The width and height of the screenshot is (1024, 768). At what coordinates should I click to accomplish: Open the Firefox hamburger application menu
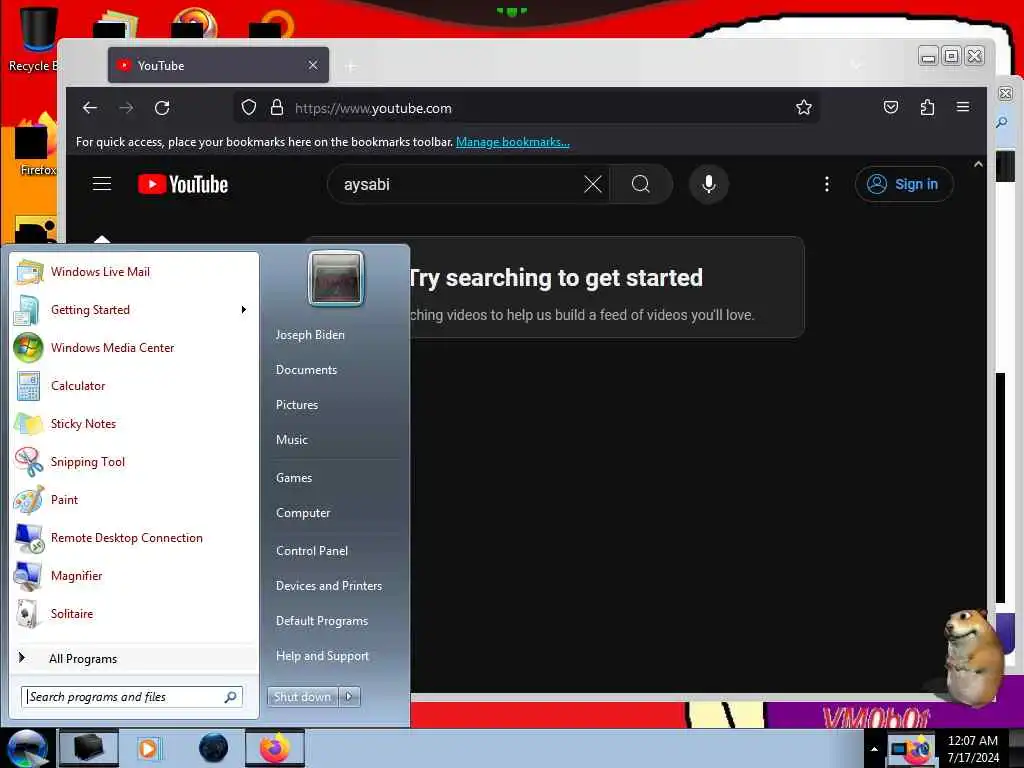[963, 107]
